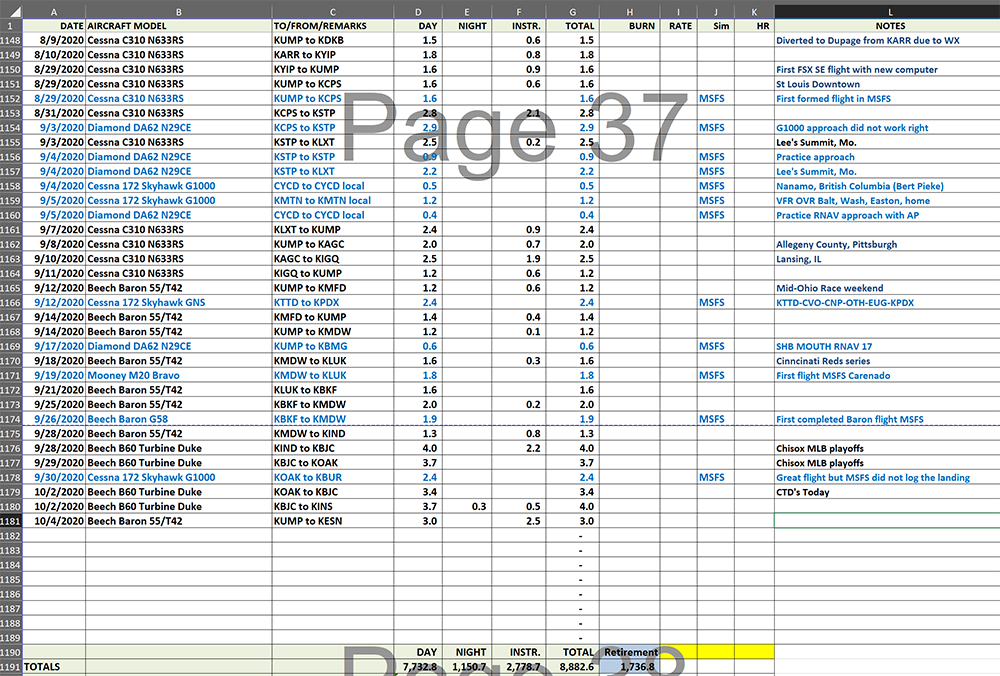Click the NIGHT total 1,150.7
This screenshot has height=676, width=1000.
pos(467,667)
